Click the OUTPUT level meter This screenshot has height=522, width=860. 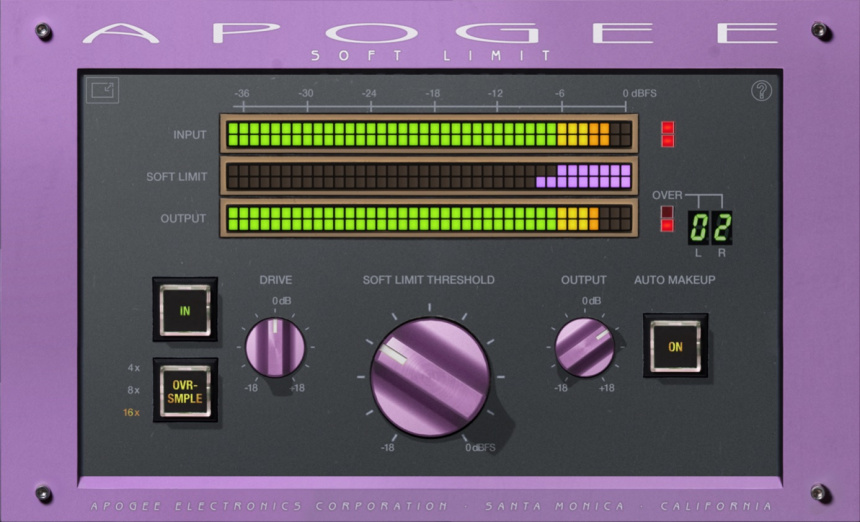pyautogui.click(x=429, y=218)
